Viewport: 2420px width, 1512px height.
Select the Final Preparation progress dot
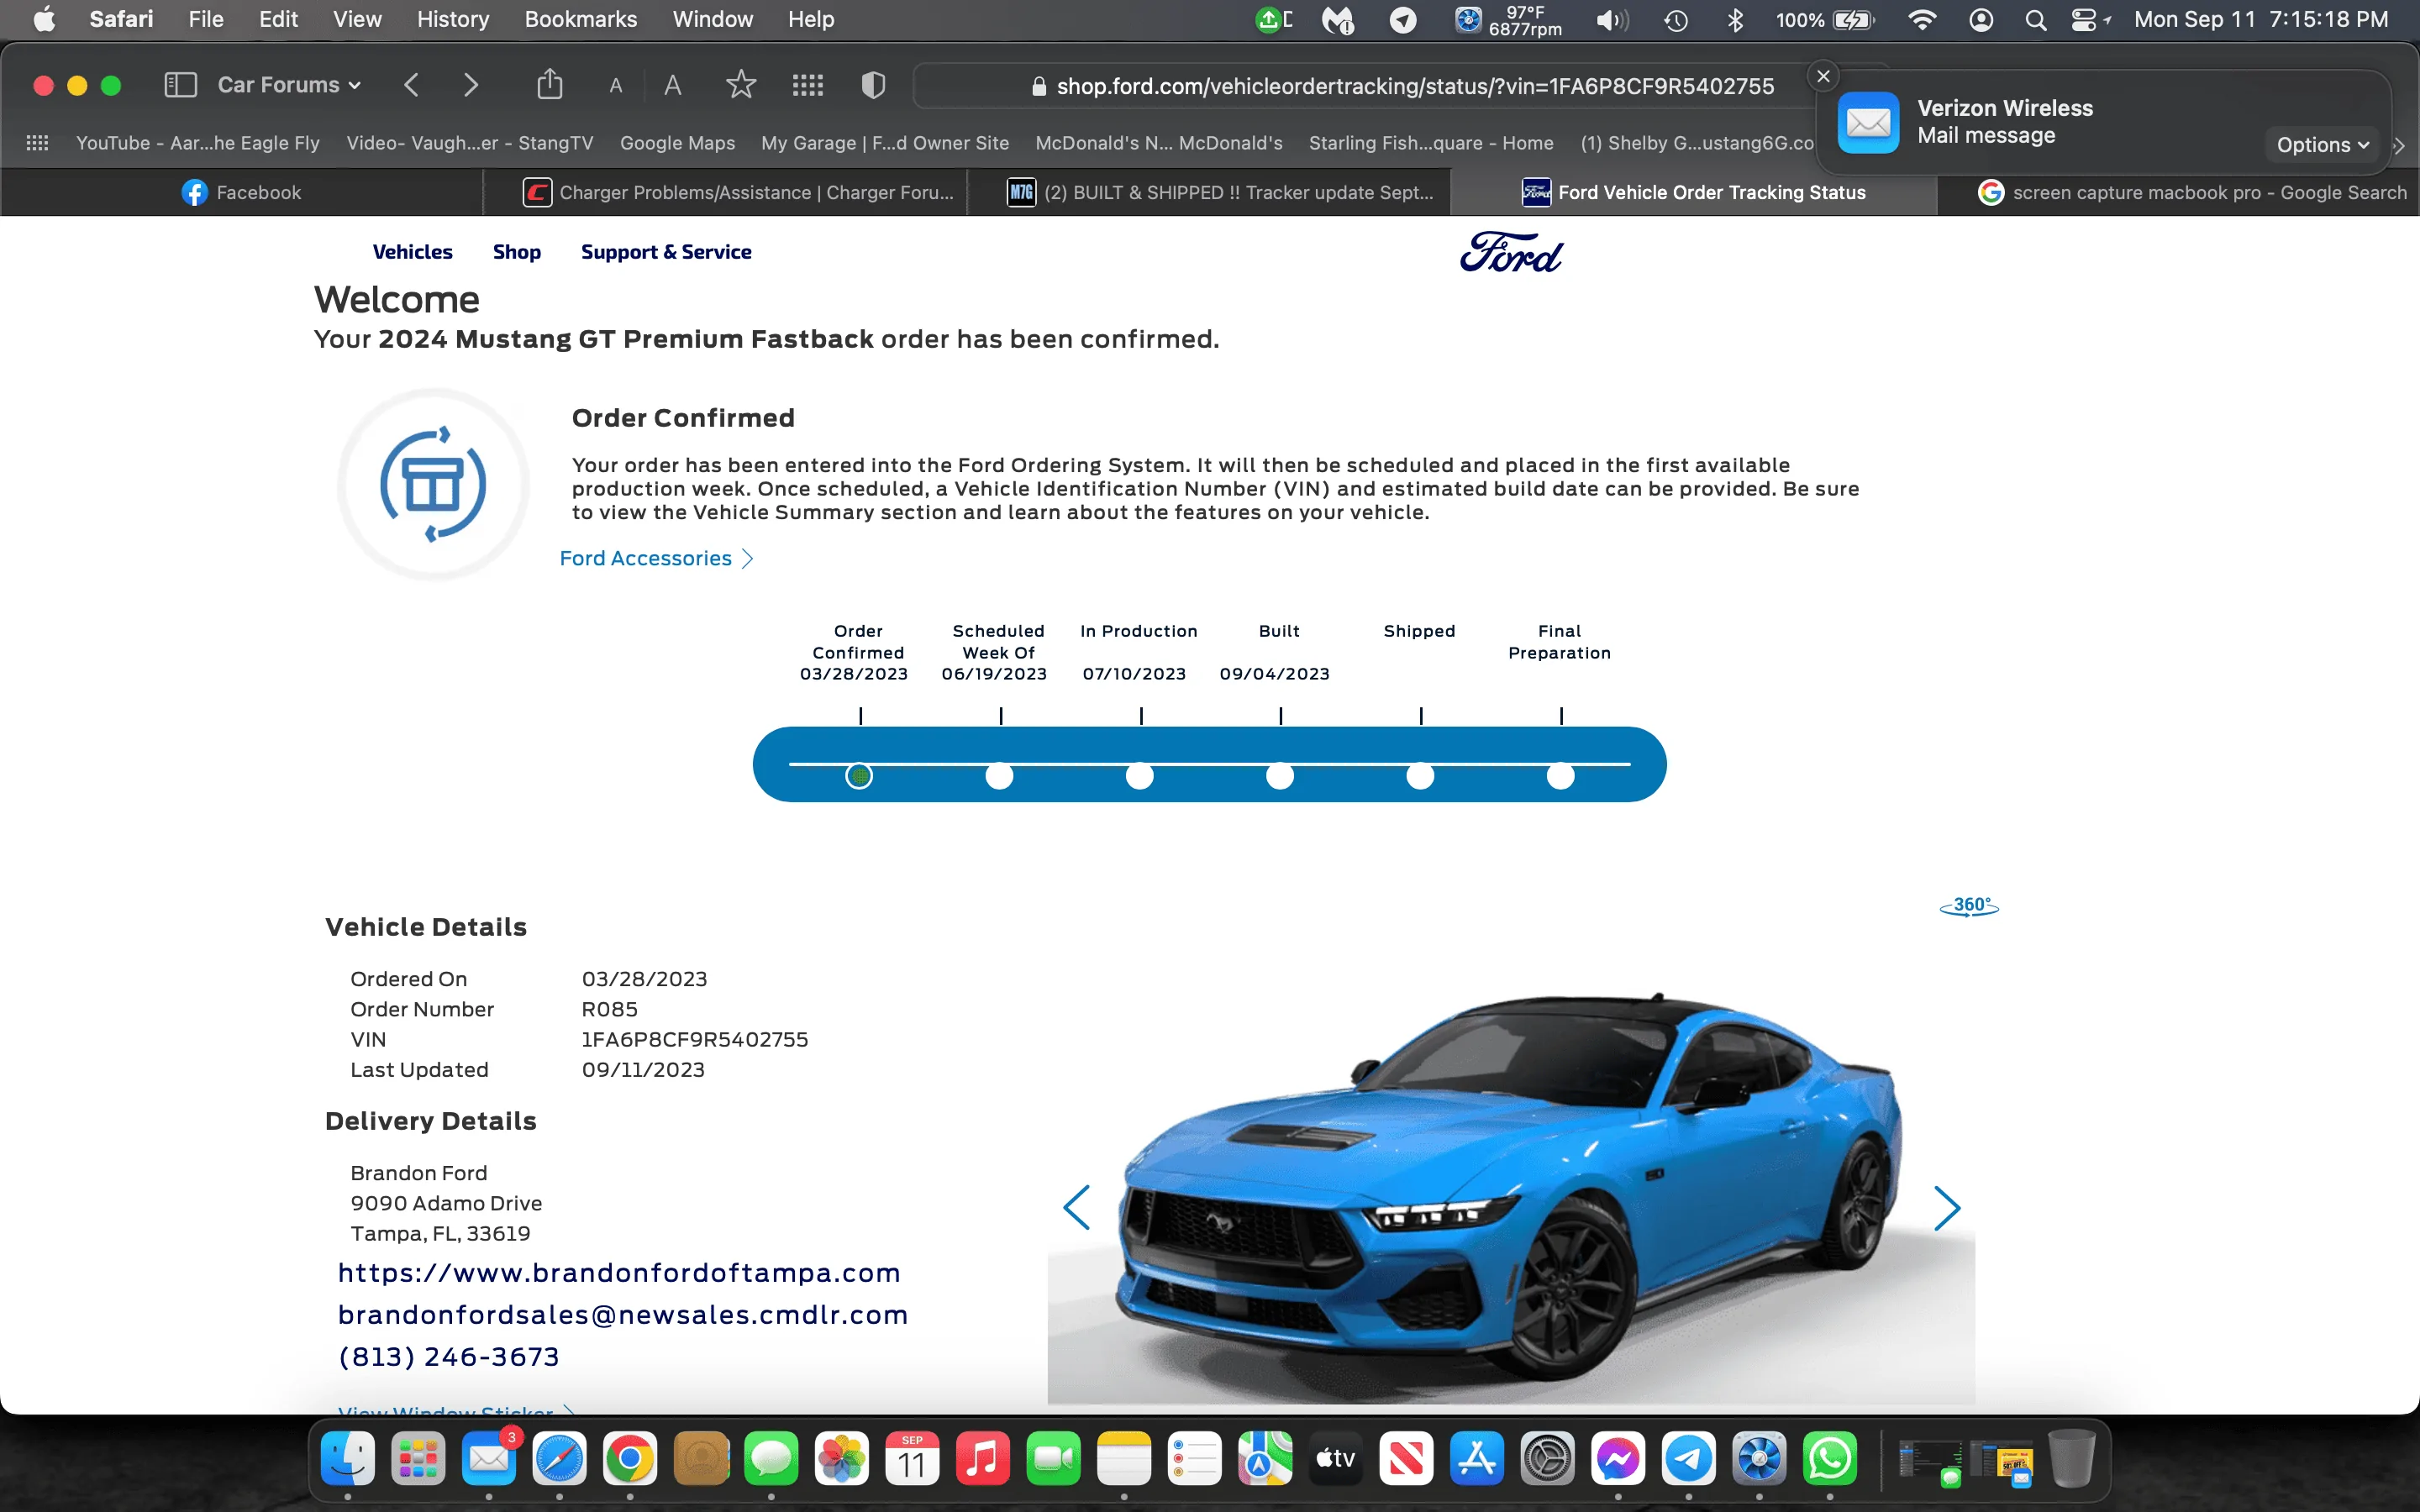pos(1561,776)
